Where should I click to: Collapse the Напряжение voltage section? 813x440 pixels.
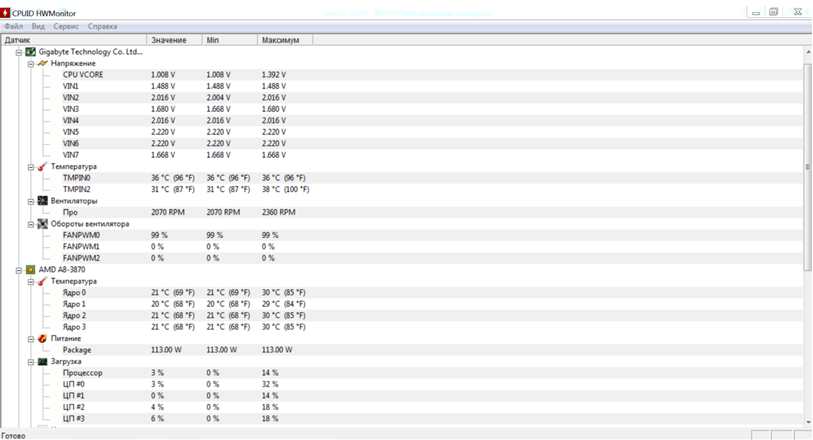pyautogui.click(x=30, y=63)
